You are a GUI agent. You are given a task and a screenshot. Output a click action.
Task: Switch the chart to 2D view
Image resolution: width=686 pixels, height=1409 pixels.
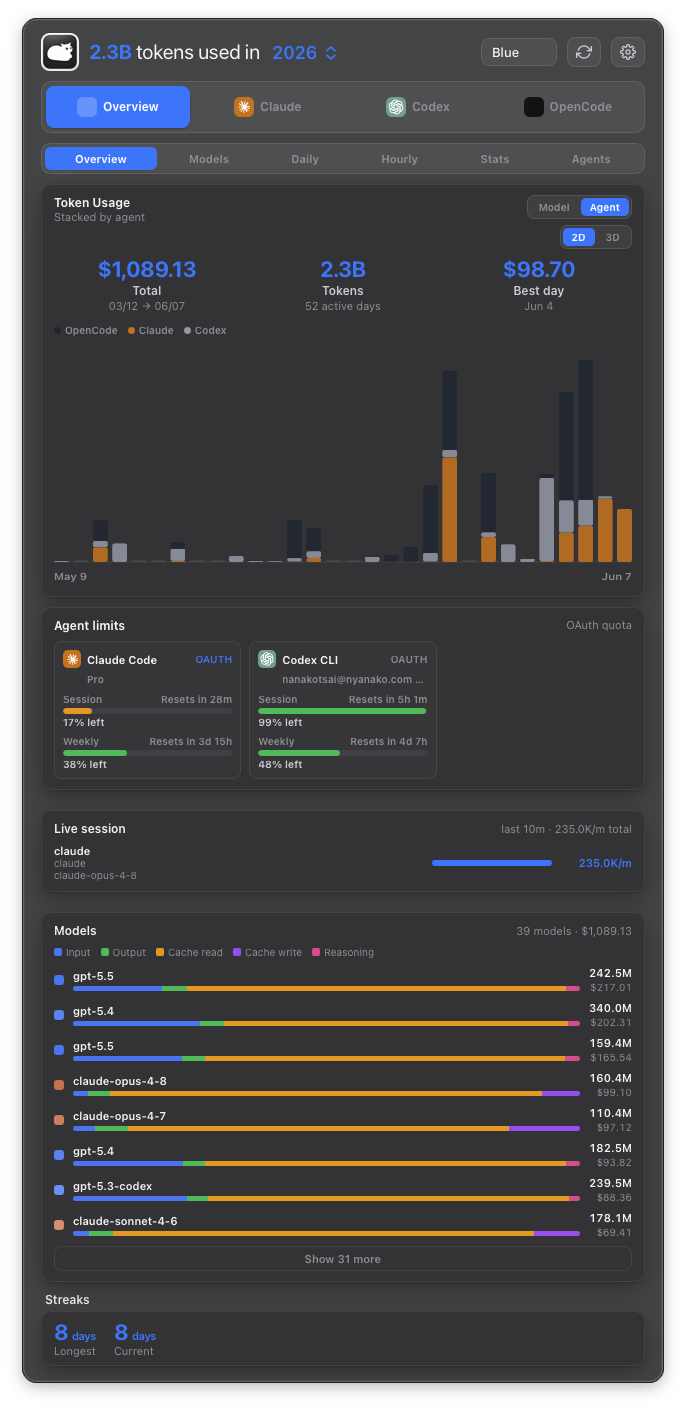point(579,237)
